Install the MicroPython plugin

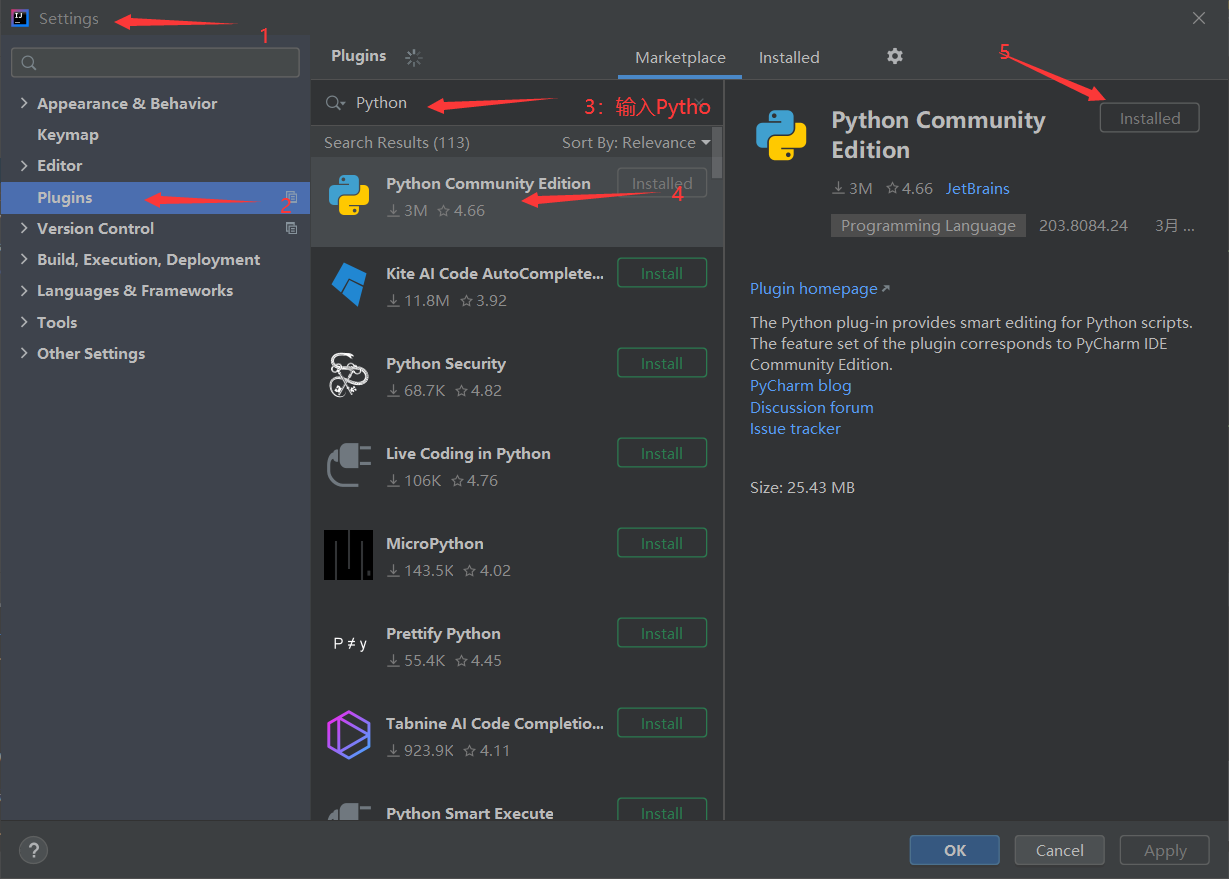click(662, 543)
